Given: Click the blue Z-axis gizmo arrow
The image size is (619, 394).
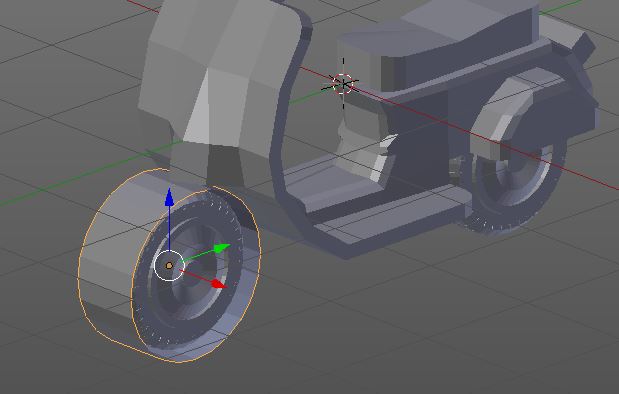Looking at the screenshot, I should pos(169,197).
